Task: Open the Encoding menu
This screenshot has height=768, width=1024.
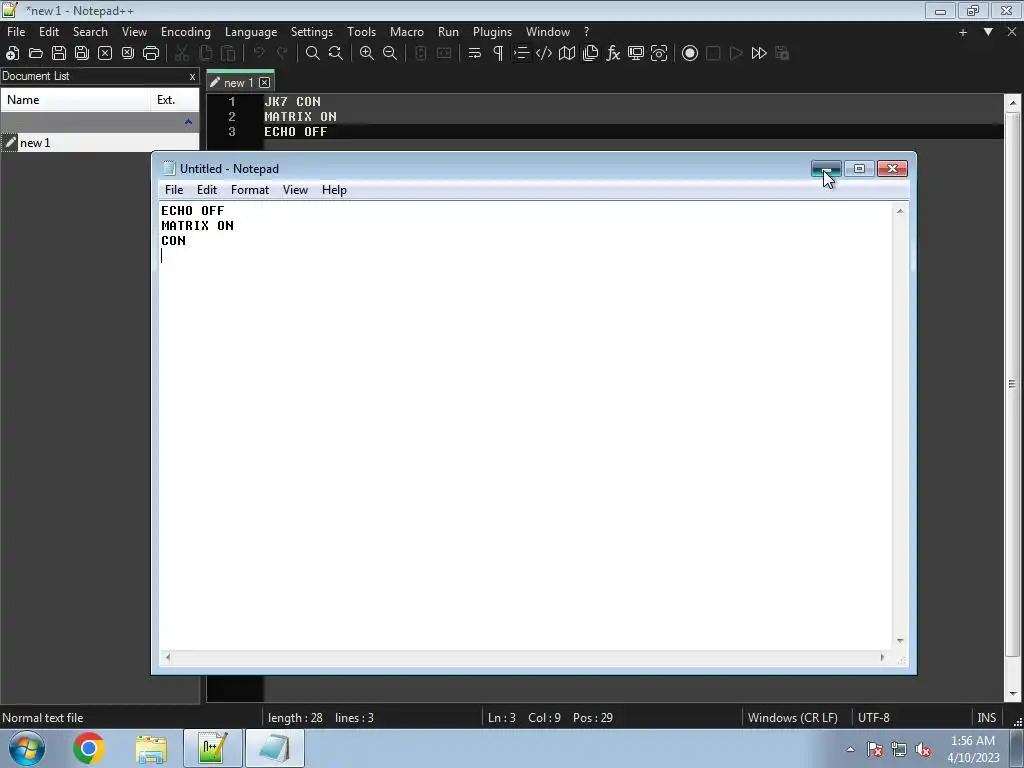Action: tap(186, 31)
